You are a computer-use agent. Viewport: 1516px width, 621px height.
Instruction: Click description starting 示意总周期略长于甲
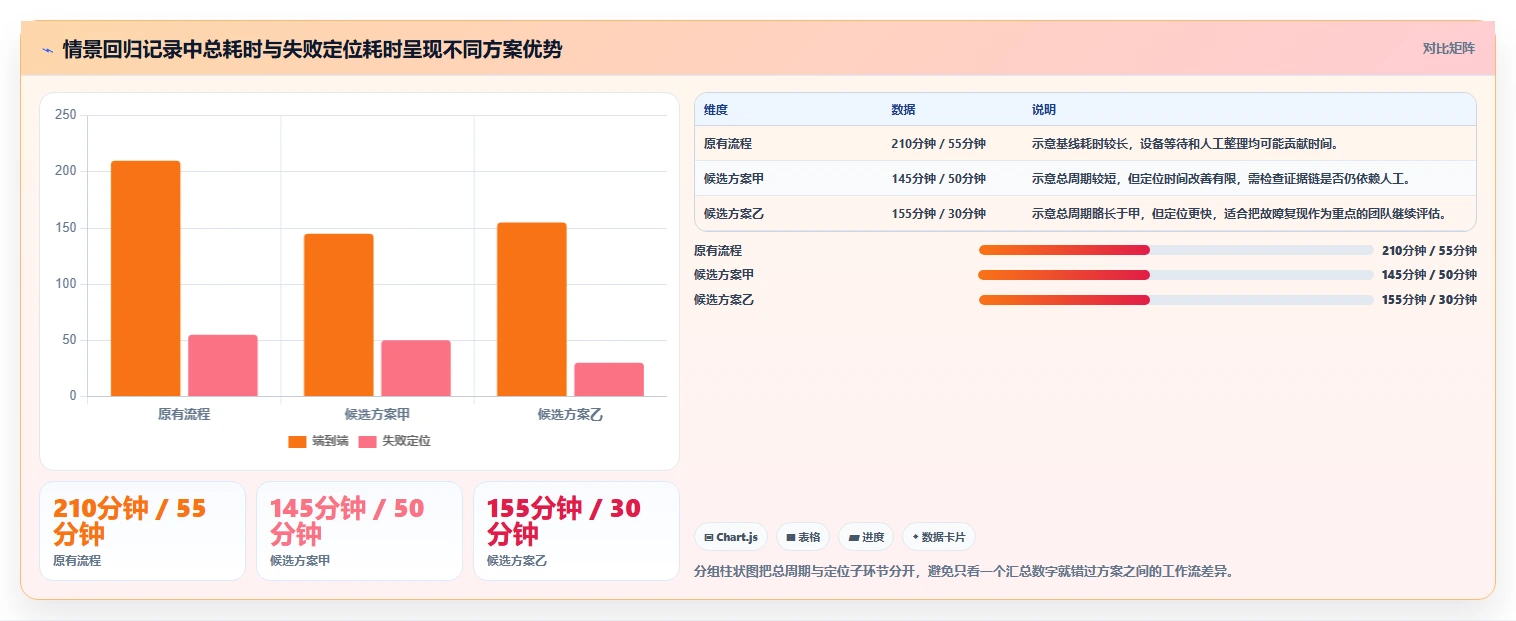tap(1239, 214)
